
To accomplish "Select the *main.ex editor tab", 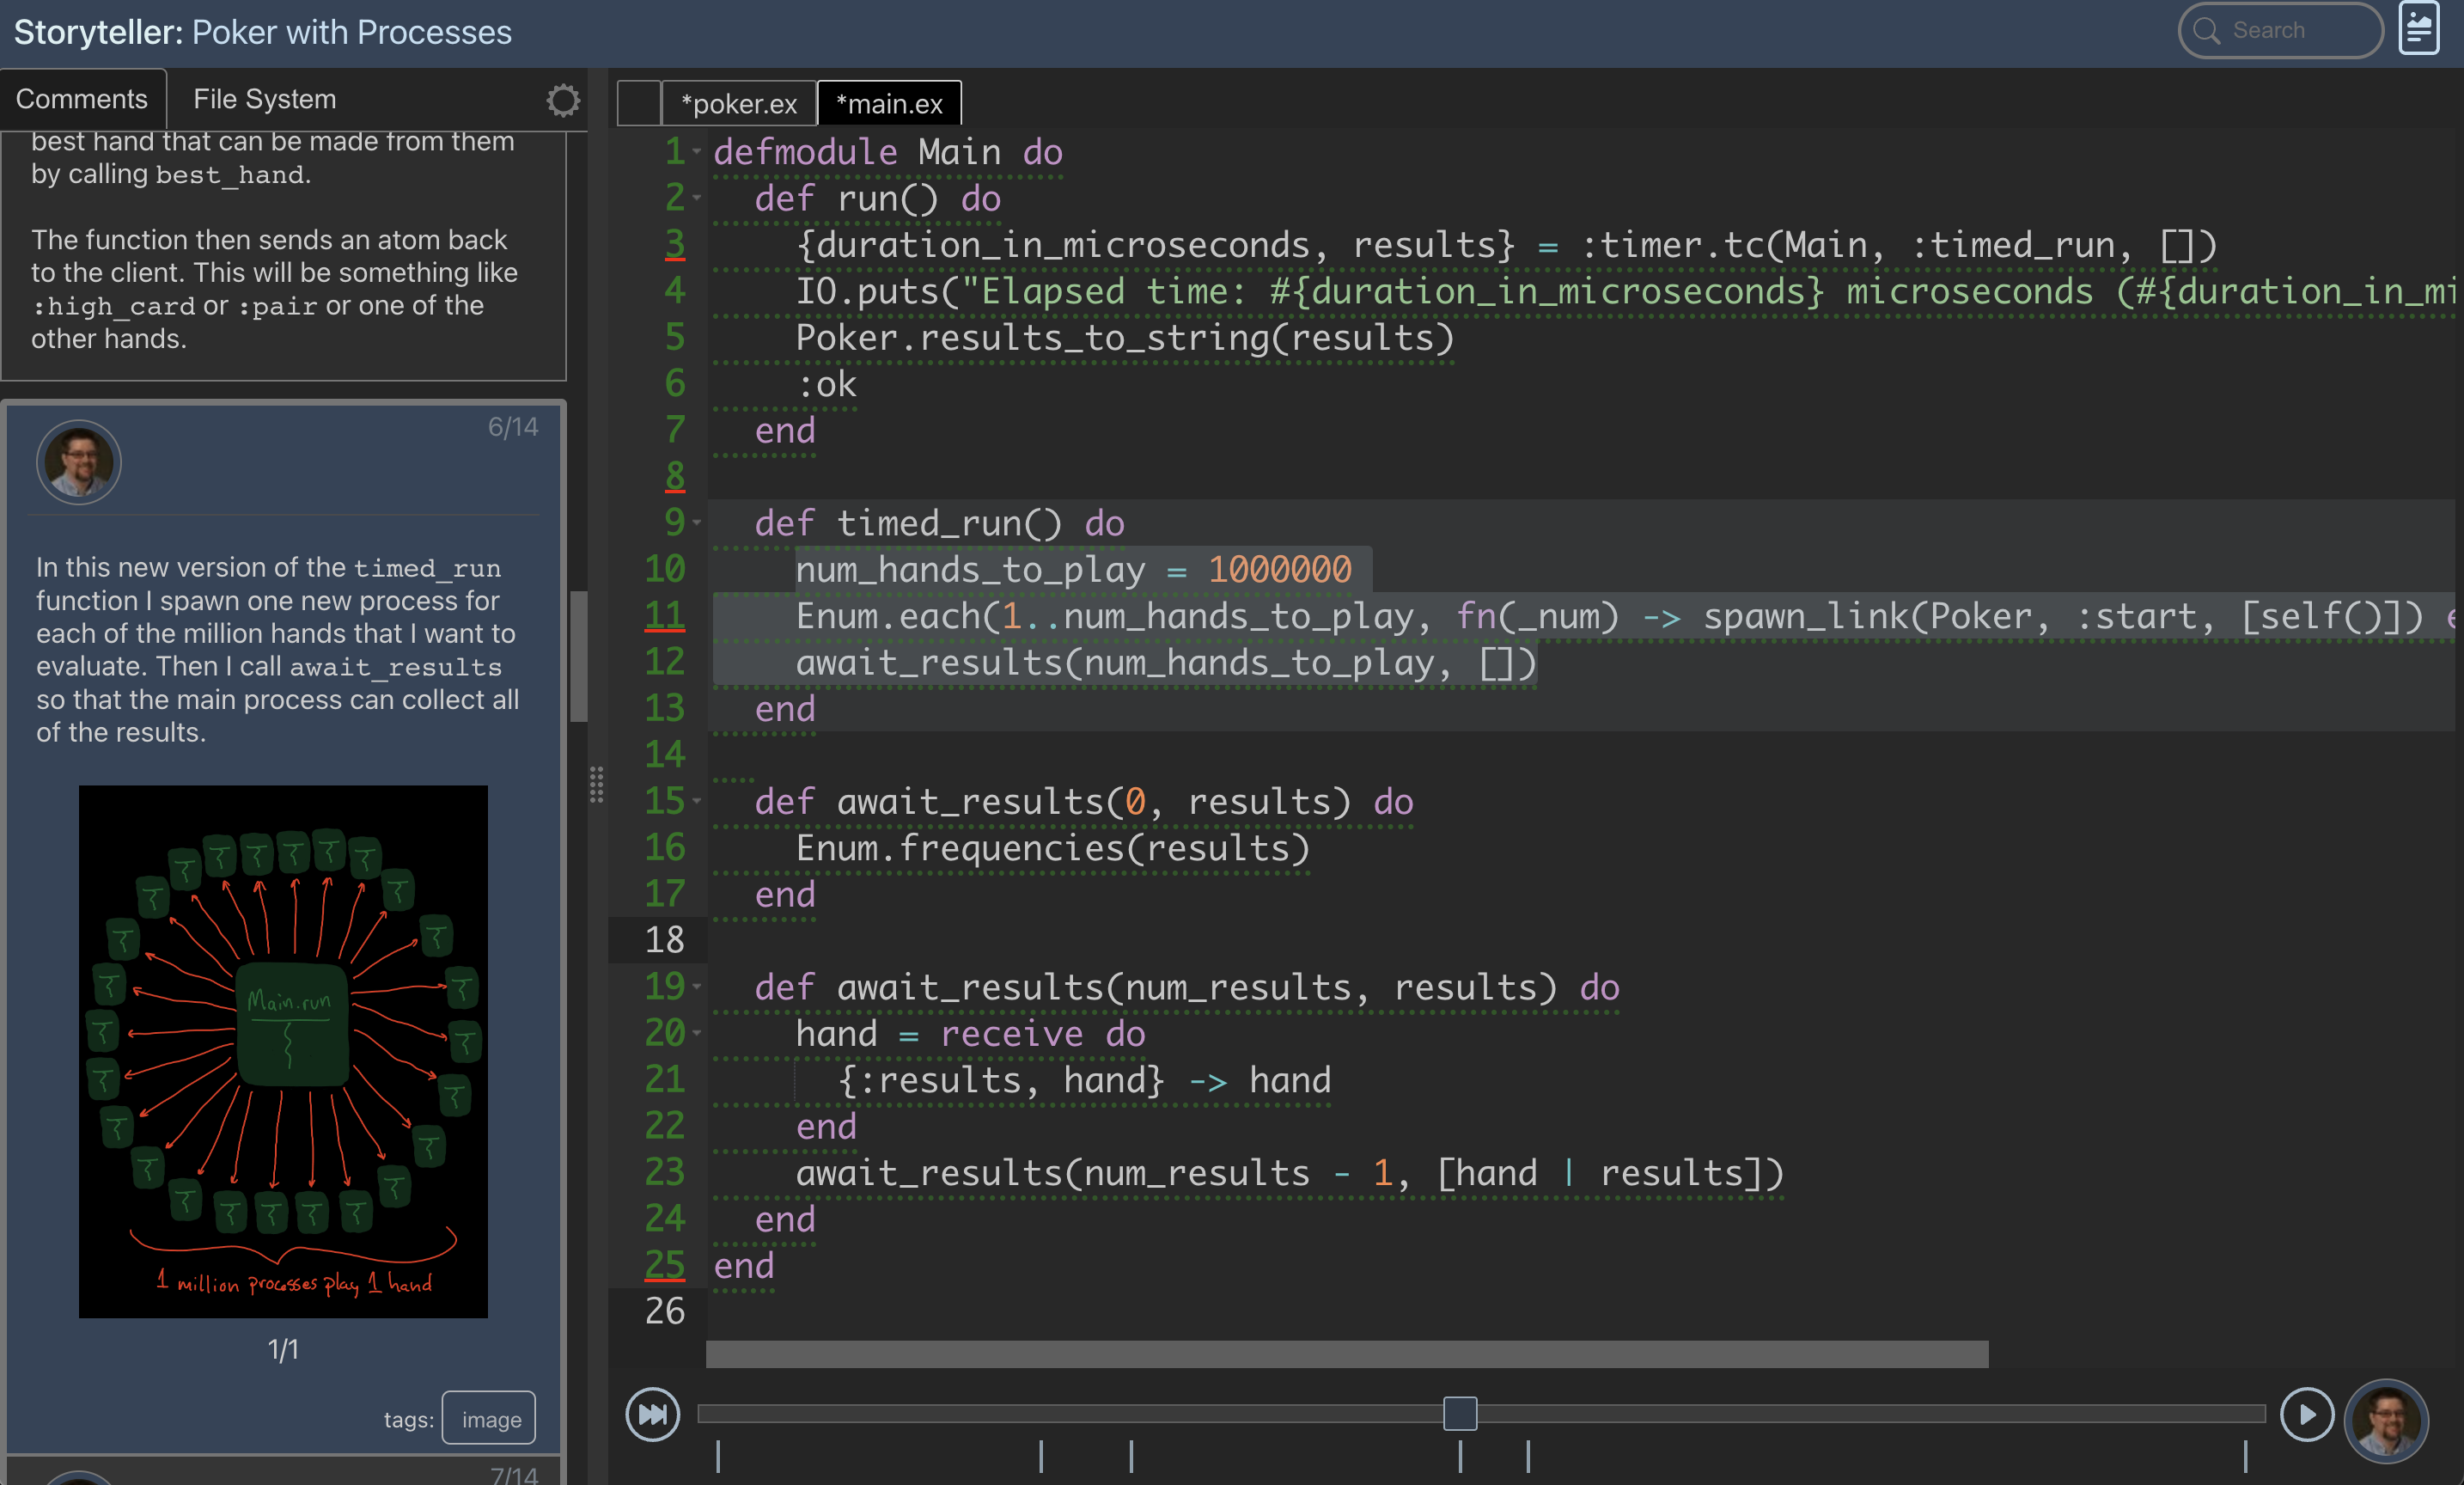I will tap(889, 103).
